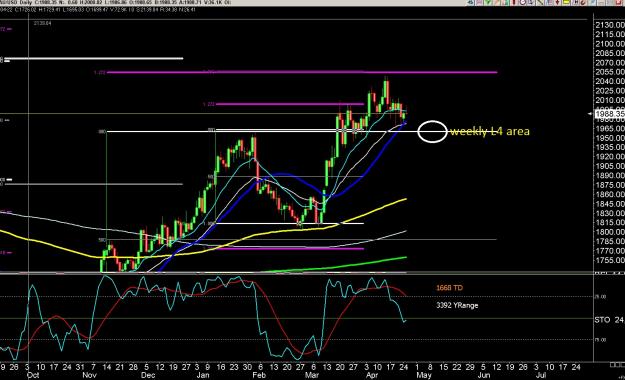Click the 1950.00 price axis label
The width and height of the screenshot is (625, 380).
(609, 138)
